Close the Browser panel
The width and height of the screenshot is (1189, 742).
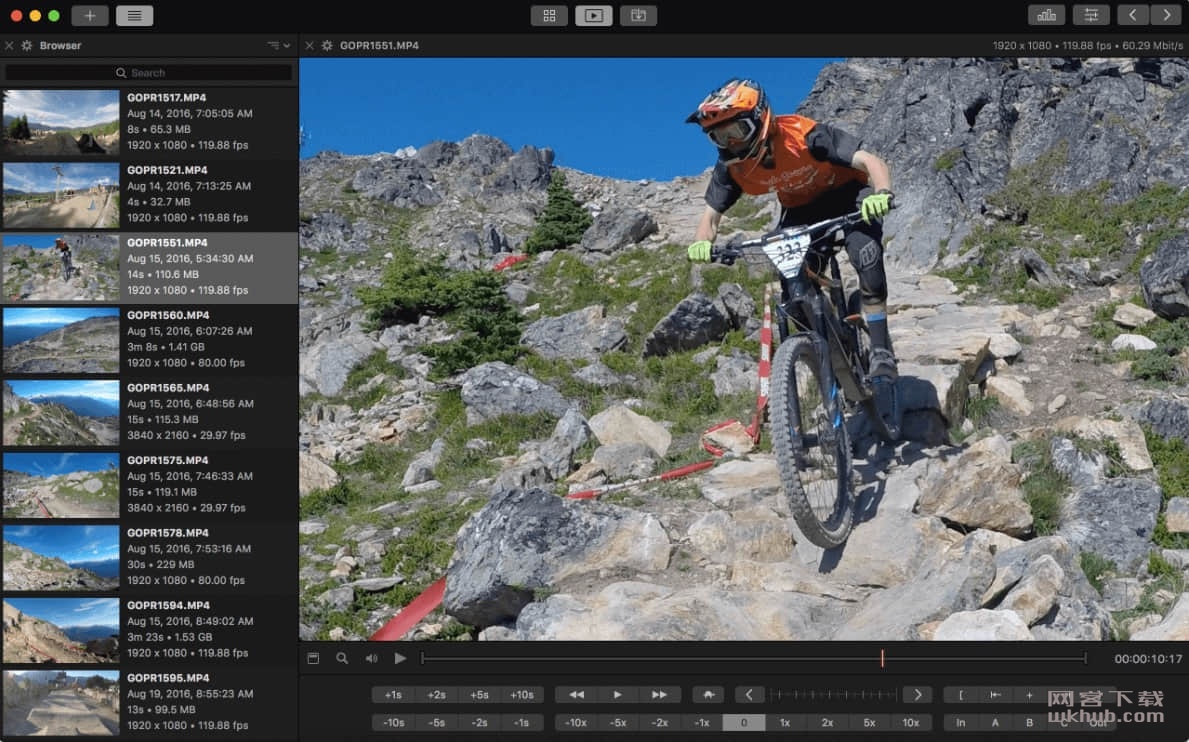pyautogui.click(x=9, y=45)
